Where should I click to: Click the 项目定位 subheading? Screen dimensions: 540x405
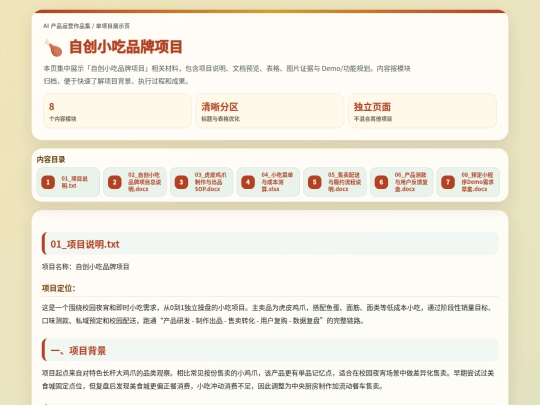(59, 288)
